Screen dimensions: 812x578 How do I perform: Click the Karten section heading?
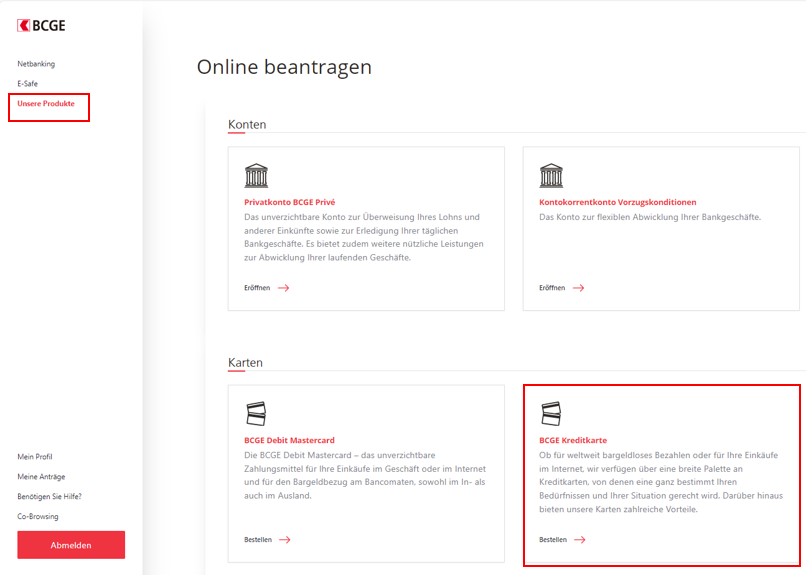pos(245,363)
